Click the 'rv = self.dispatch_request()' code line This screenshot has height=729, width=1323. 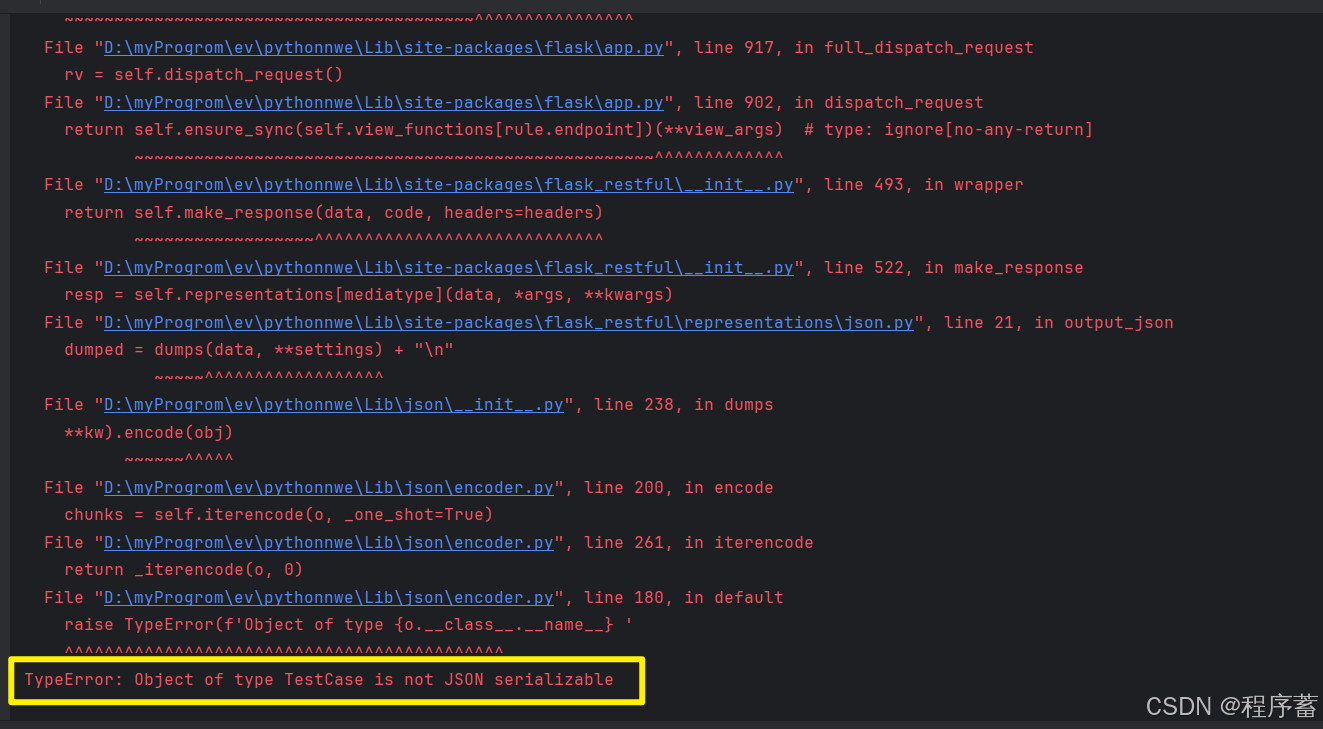click(x=204, y=75)
